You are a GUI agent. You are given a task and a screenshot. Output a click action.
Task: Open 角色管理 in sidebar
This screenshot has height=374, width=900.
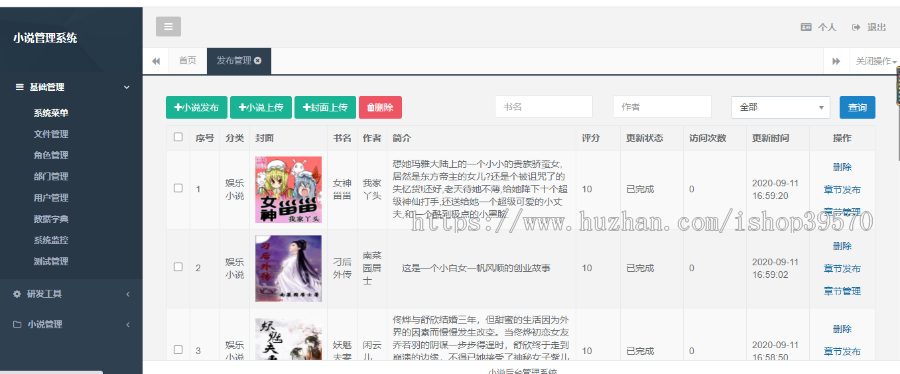point(51,155)
